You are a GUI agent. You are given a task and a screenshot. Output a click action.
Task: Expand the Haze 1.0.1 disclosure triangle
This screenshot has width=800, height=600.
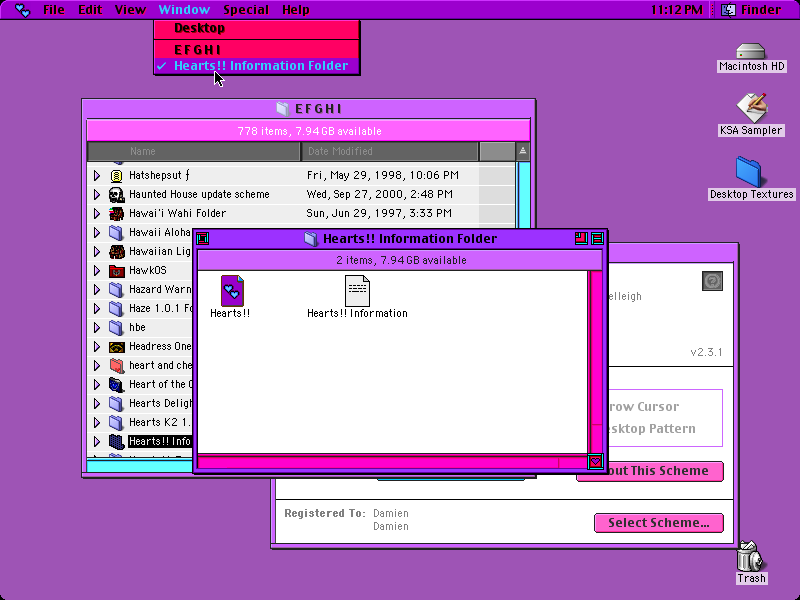click(x=97, y=309)
